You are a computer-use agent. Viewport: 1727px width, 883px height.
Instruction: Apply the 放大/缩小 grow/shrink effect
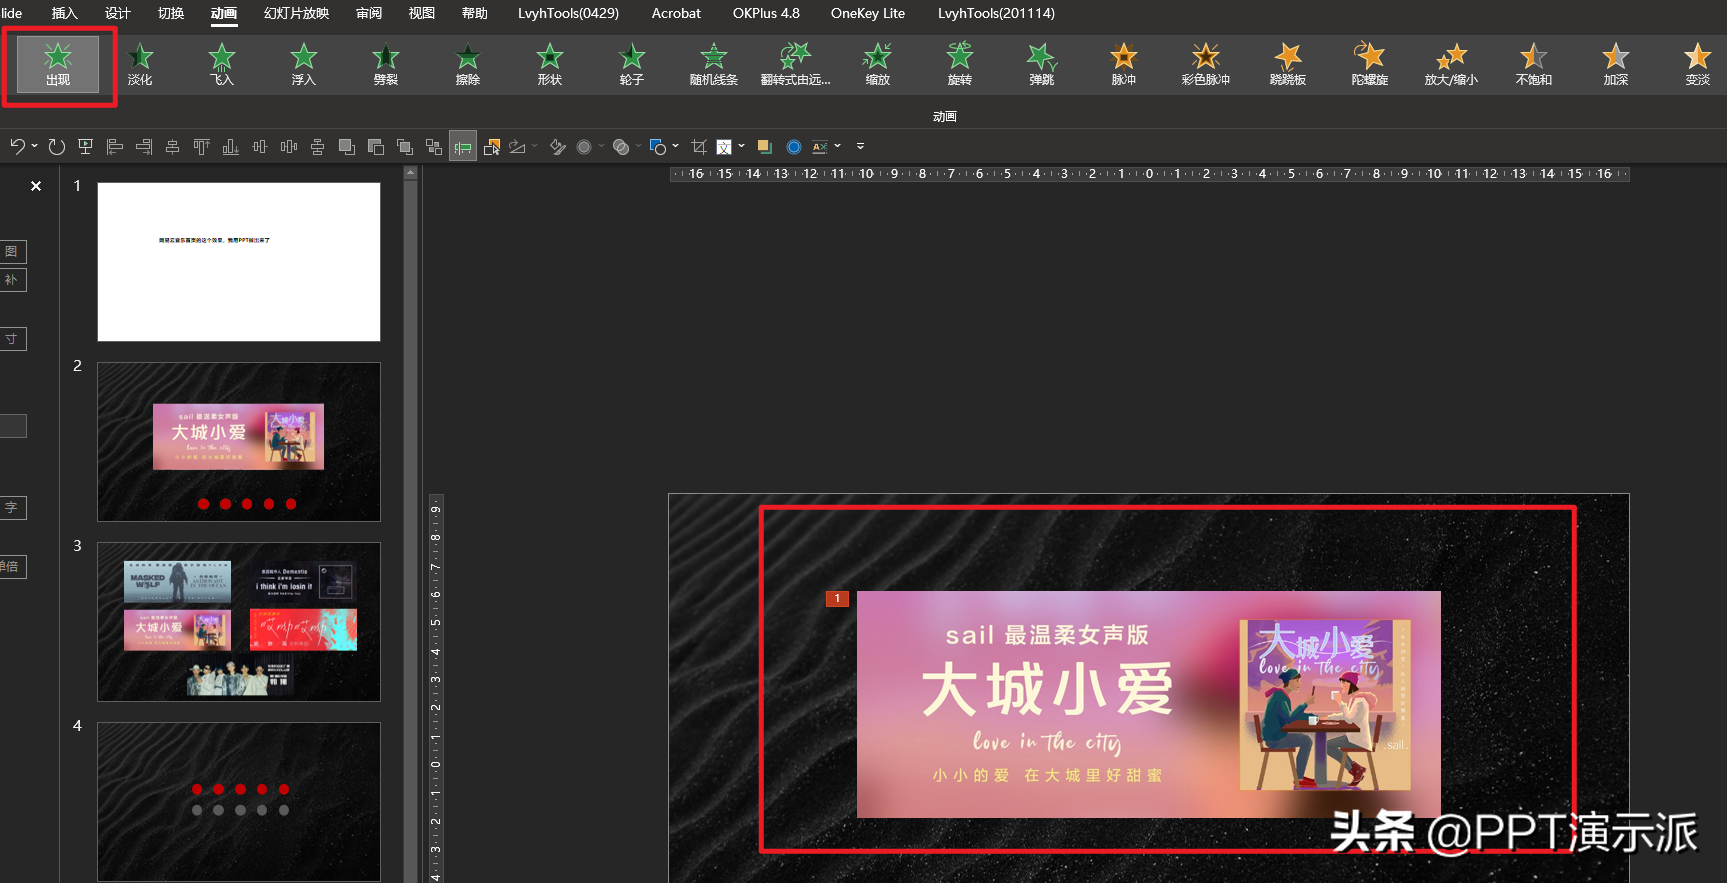point(1452,64)
